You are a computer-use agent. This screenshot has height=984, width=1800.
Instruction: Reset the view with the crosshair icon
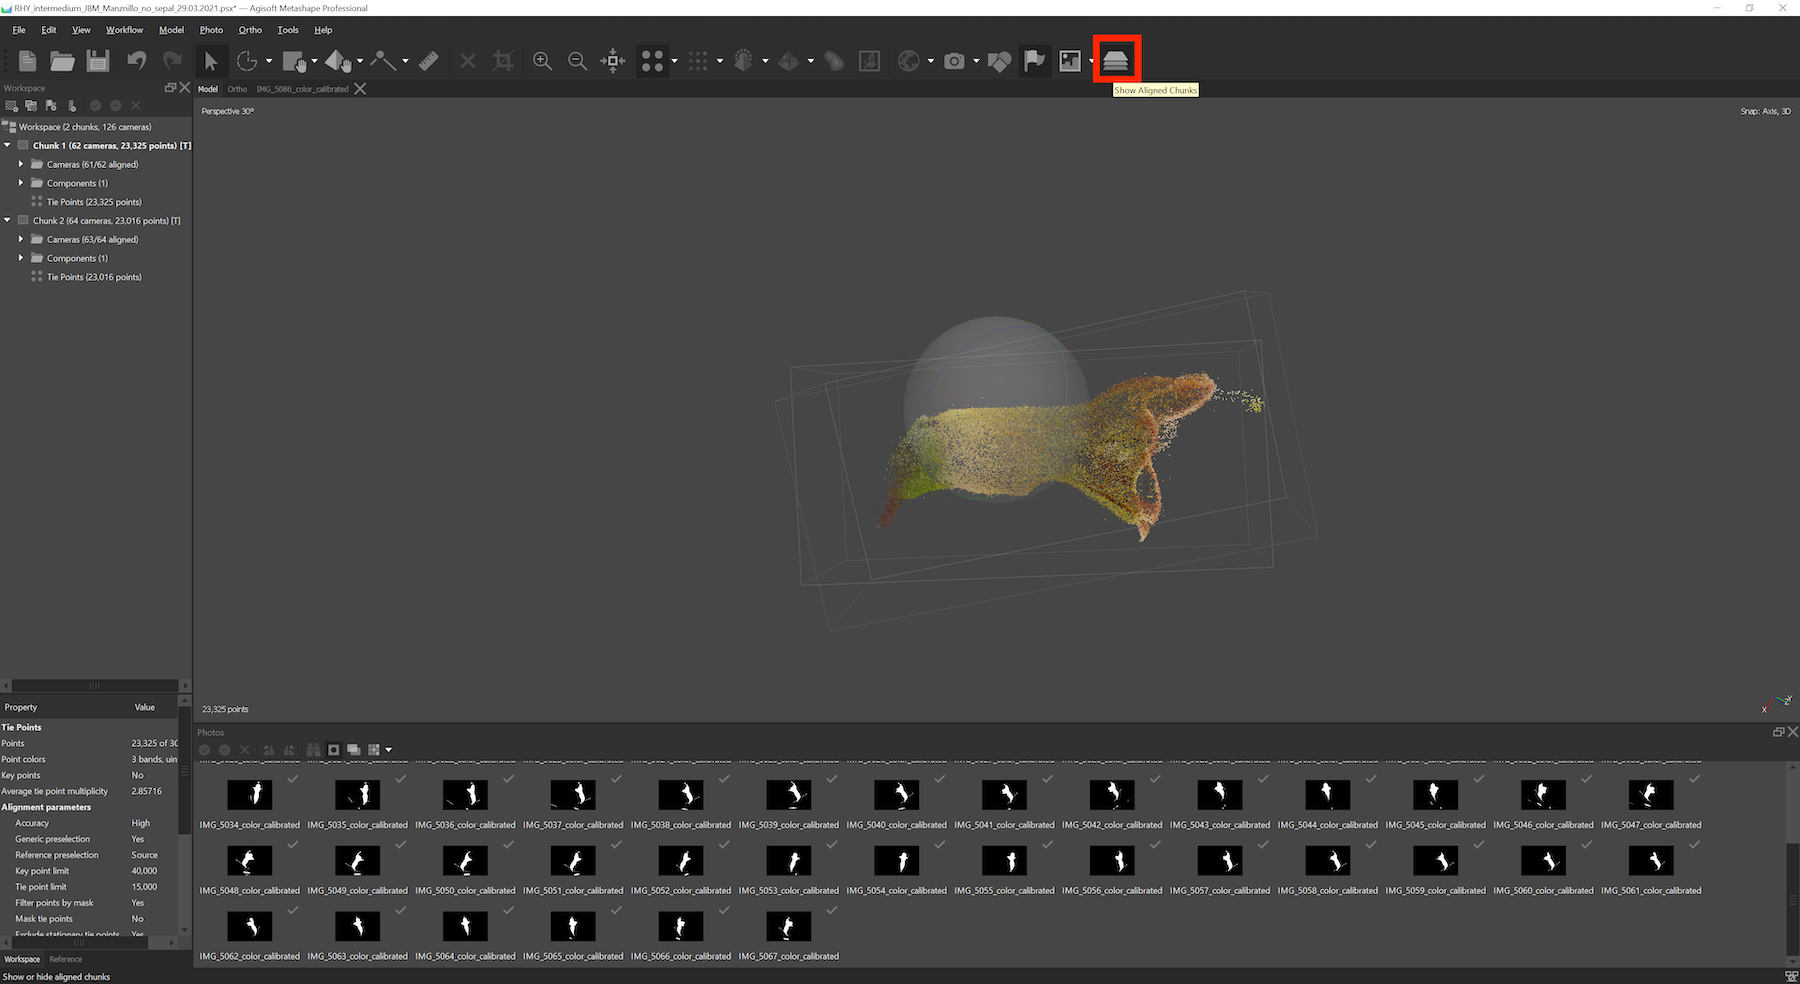pyautogui.click(x=613, y=61)
